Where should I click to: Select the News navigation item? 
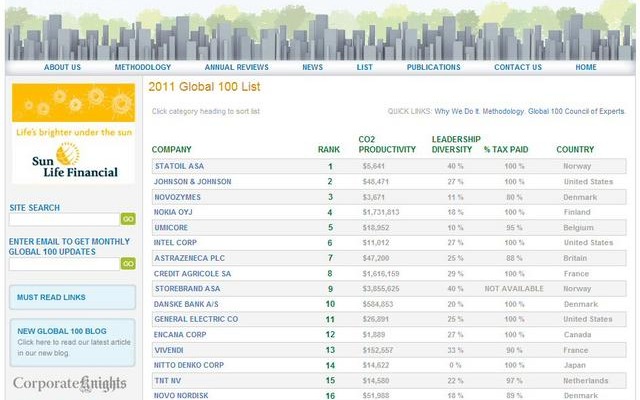click(x=312, y=67)
